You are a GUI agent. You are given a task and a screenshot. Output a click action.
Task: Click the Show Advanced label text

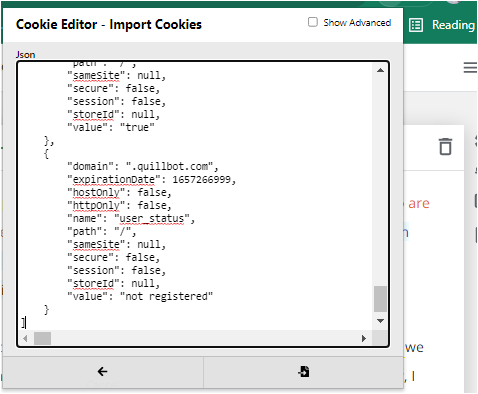tap(357, 23)
